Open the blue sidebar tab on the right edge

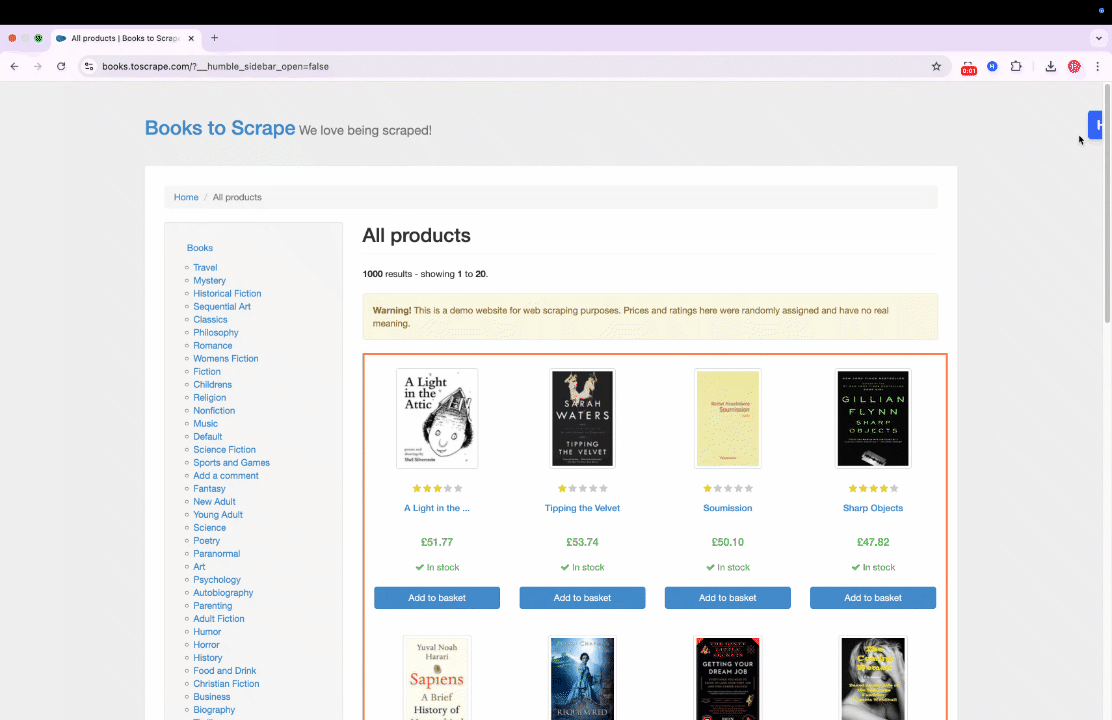tap(1099, 125)
